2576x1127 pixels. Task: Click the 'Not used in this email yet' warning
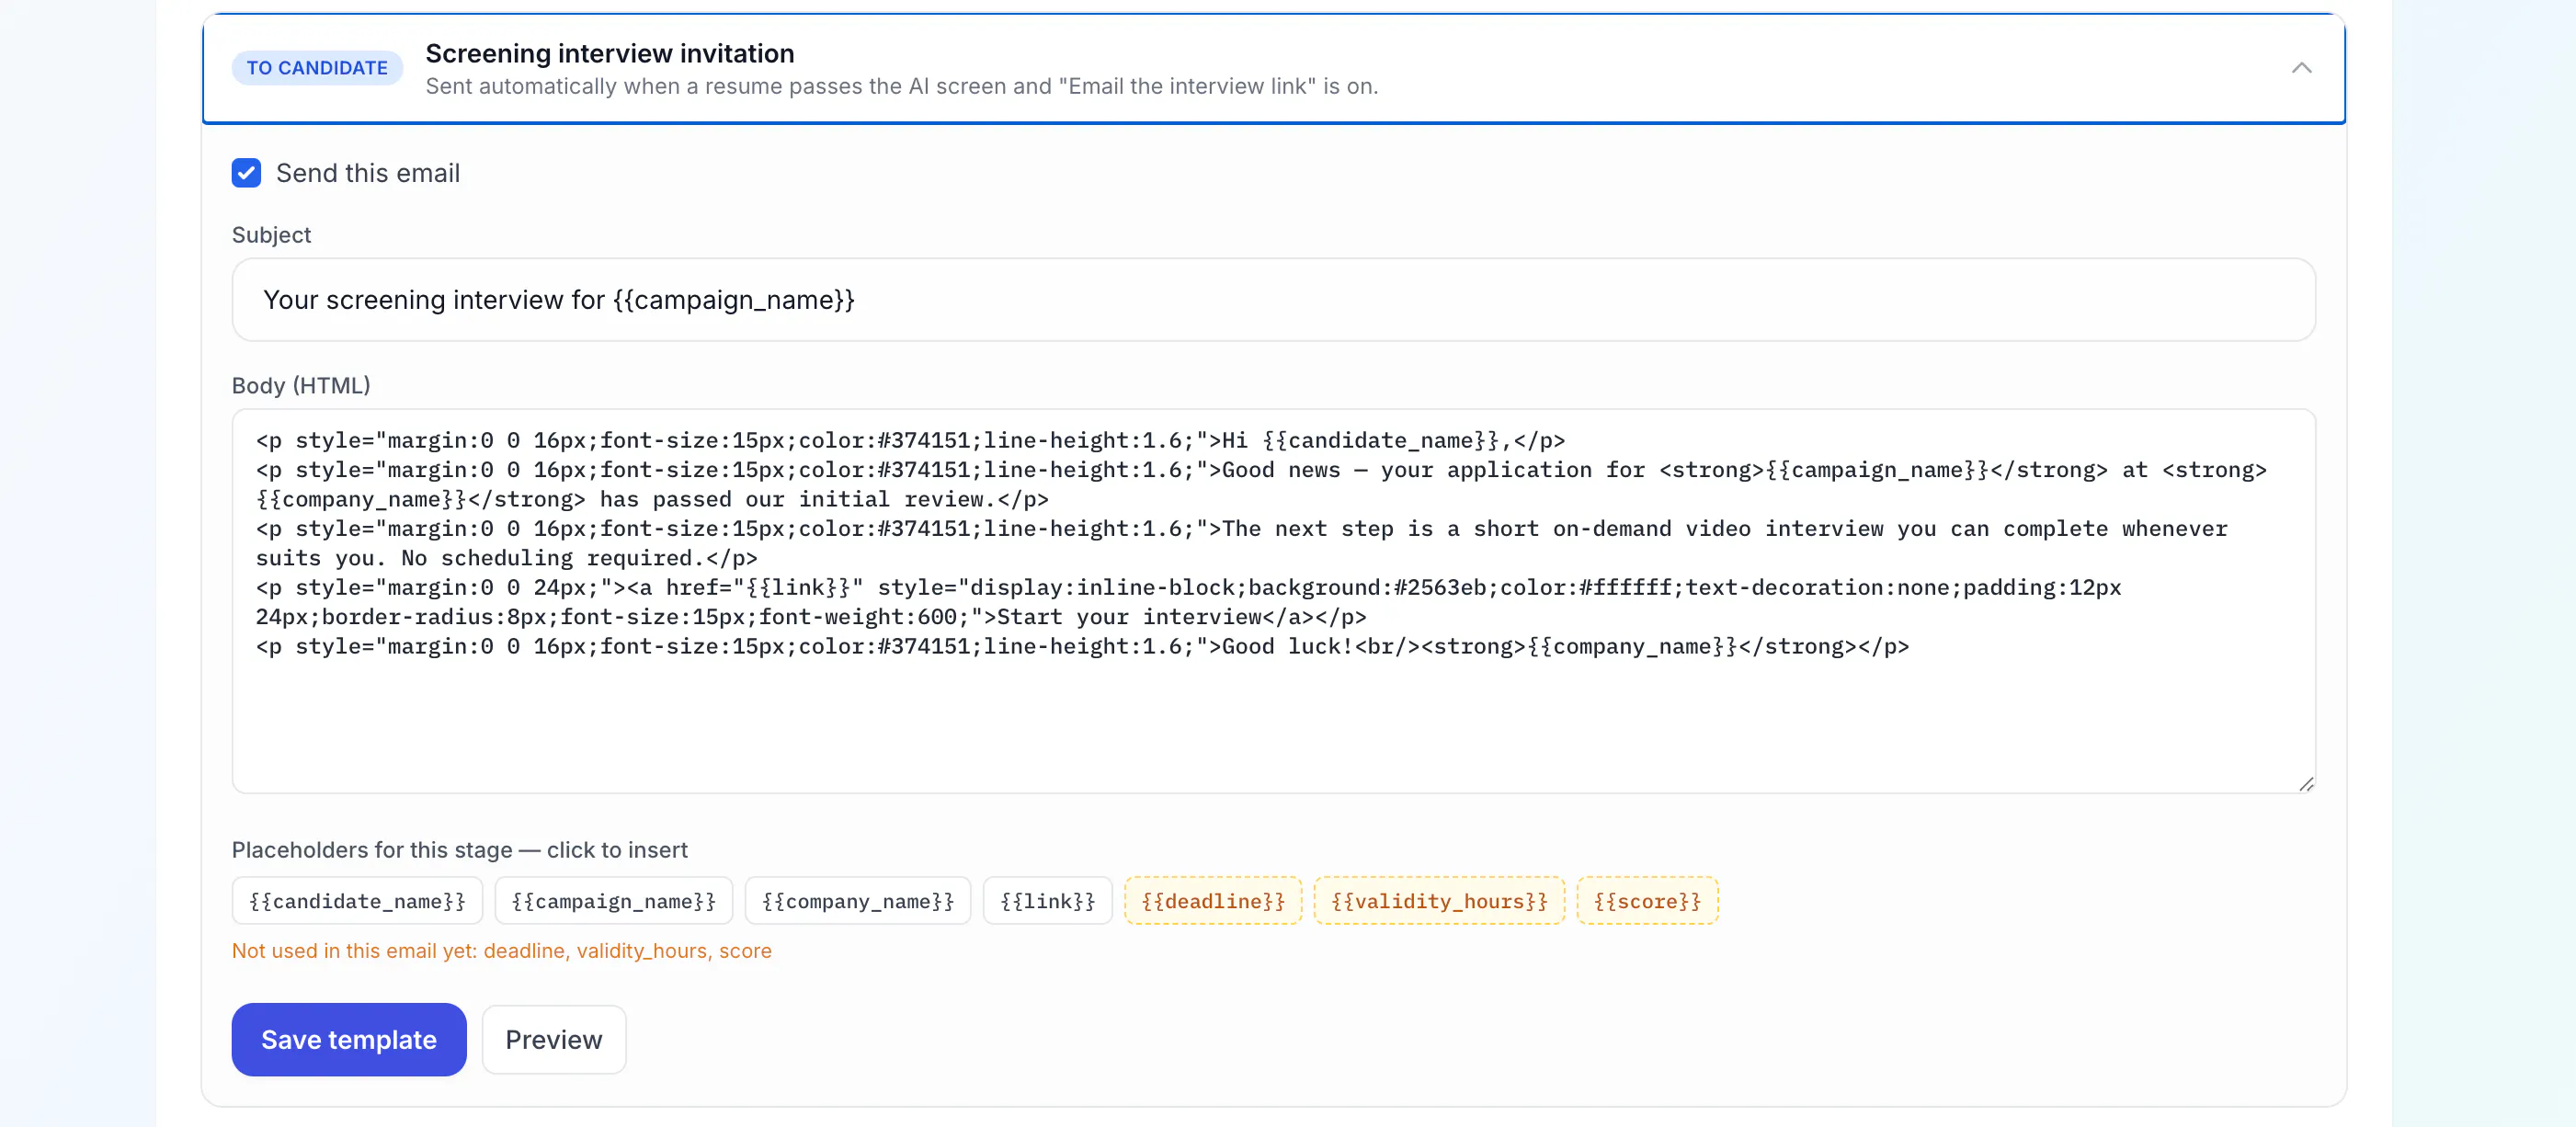pyautogui.click(x=502, y=951)
